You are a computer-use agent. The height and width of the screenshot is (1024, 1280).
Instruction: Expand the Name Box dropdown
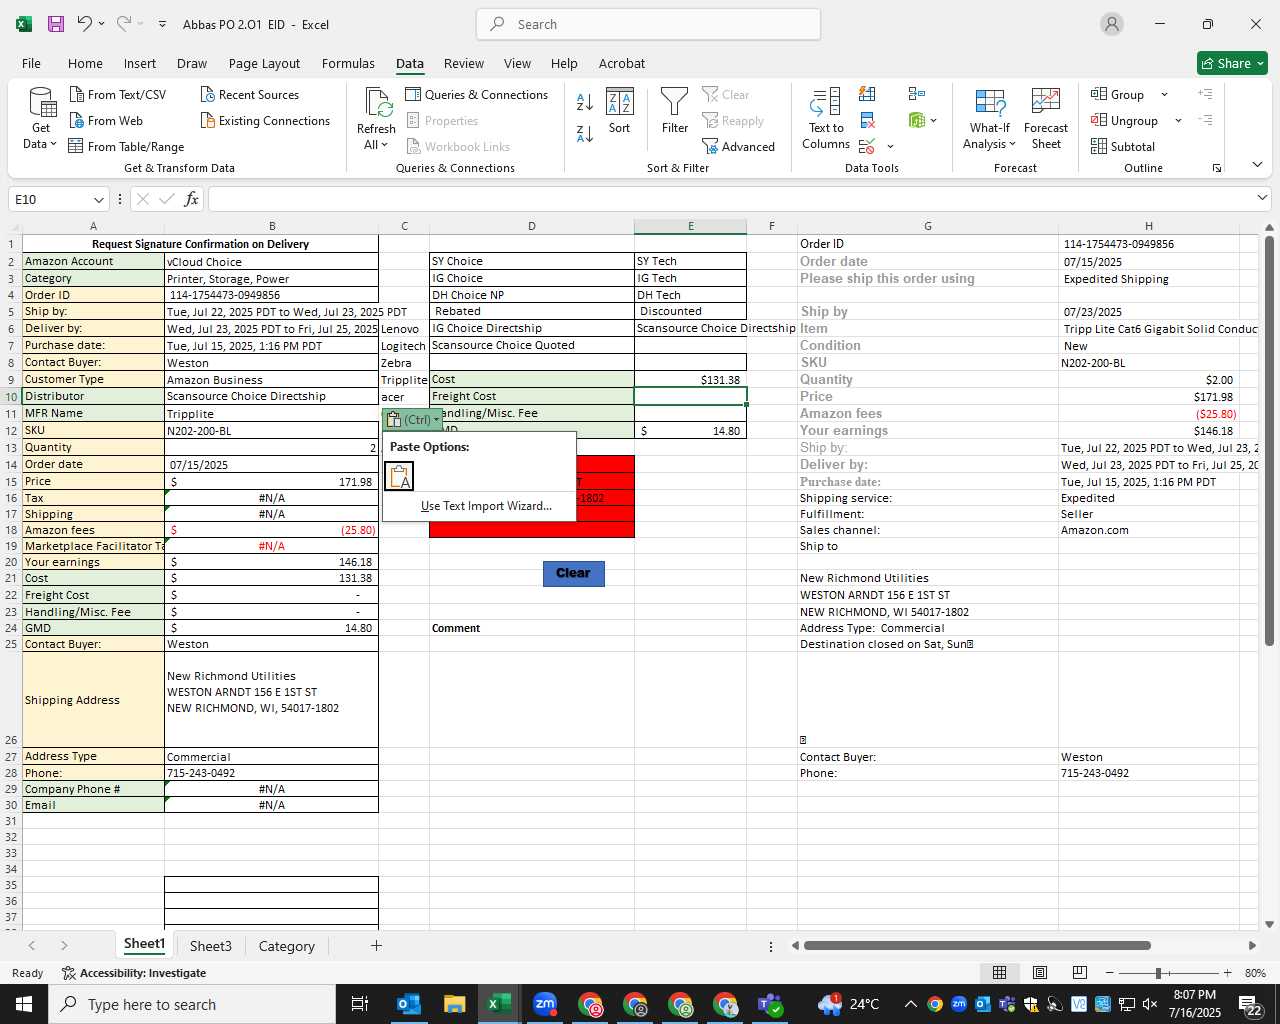click(98, 199)
